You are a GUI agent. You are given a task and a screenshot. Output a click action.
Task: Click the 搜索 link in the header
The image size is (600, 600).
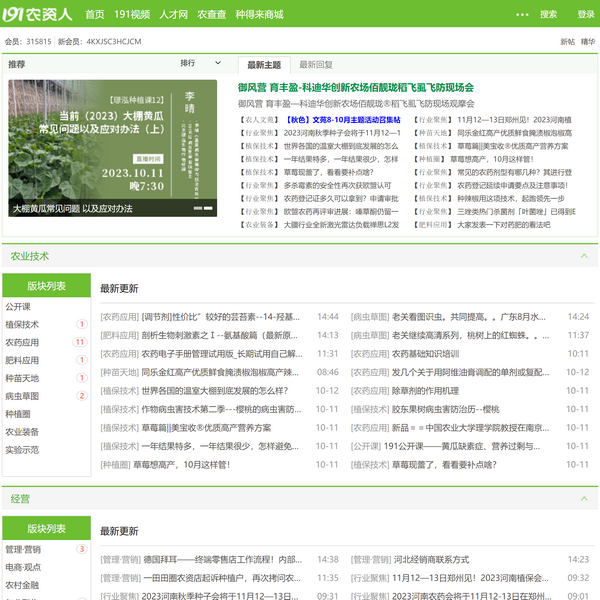pos(548,15)
